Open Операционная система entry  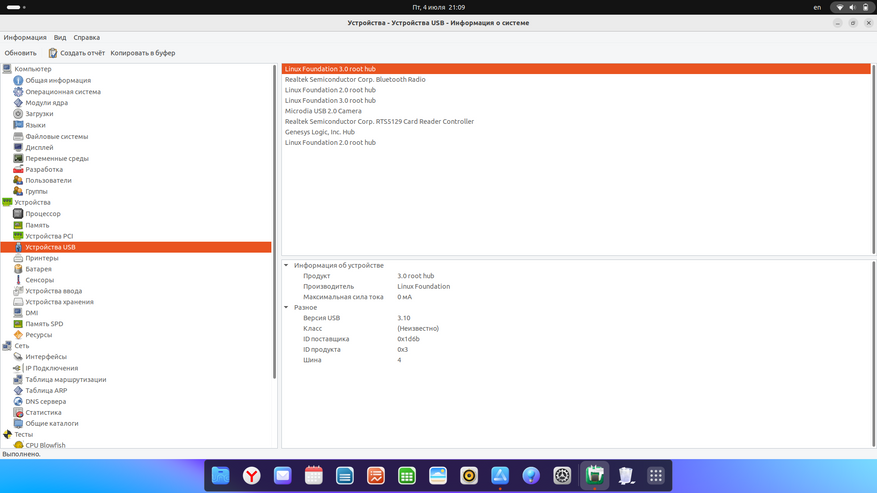(63, 91)
